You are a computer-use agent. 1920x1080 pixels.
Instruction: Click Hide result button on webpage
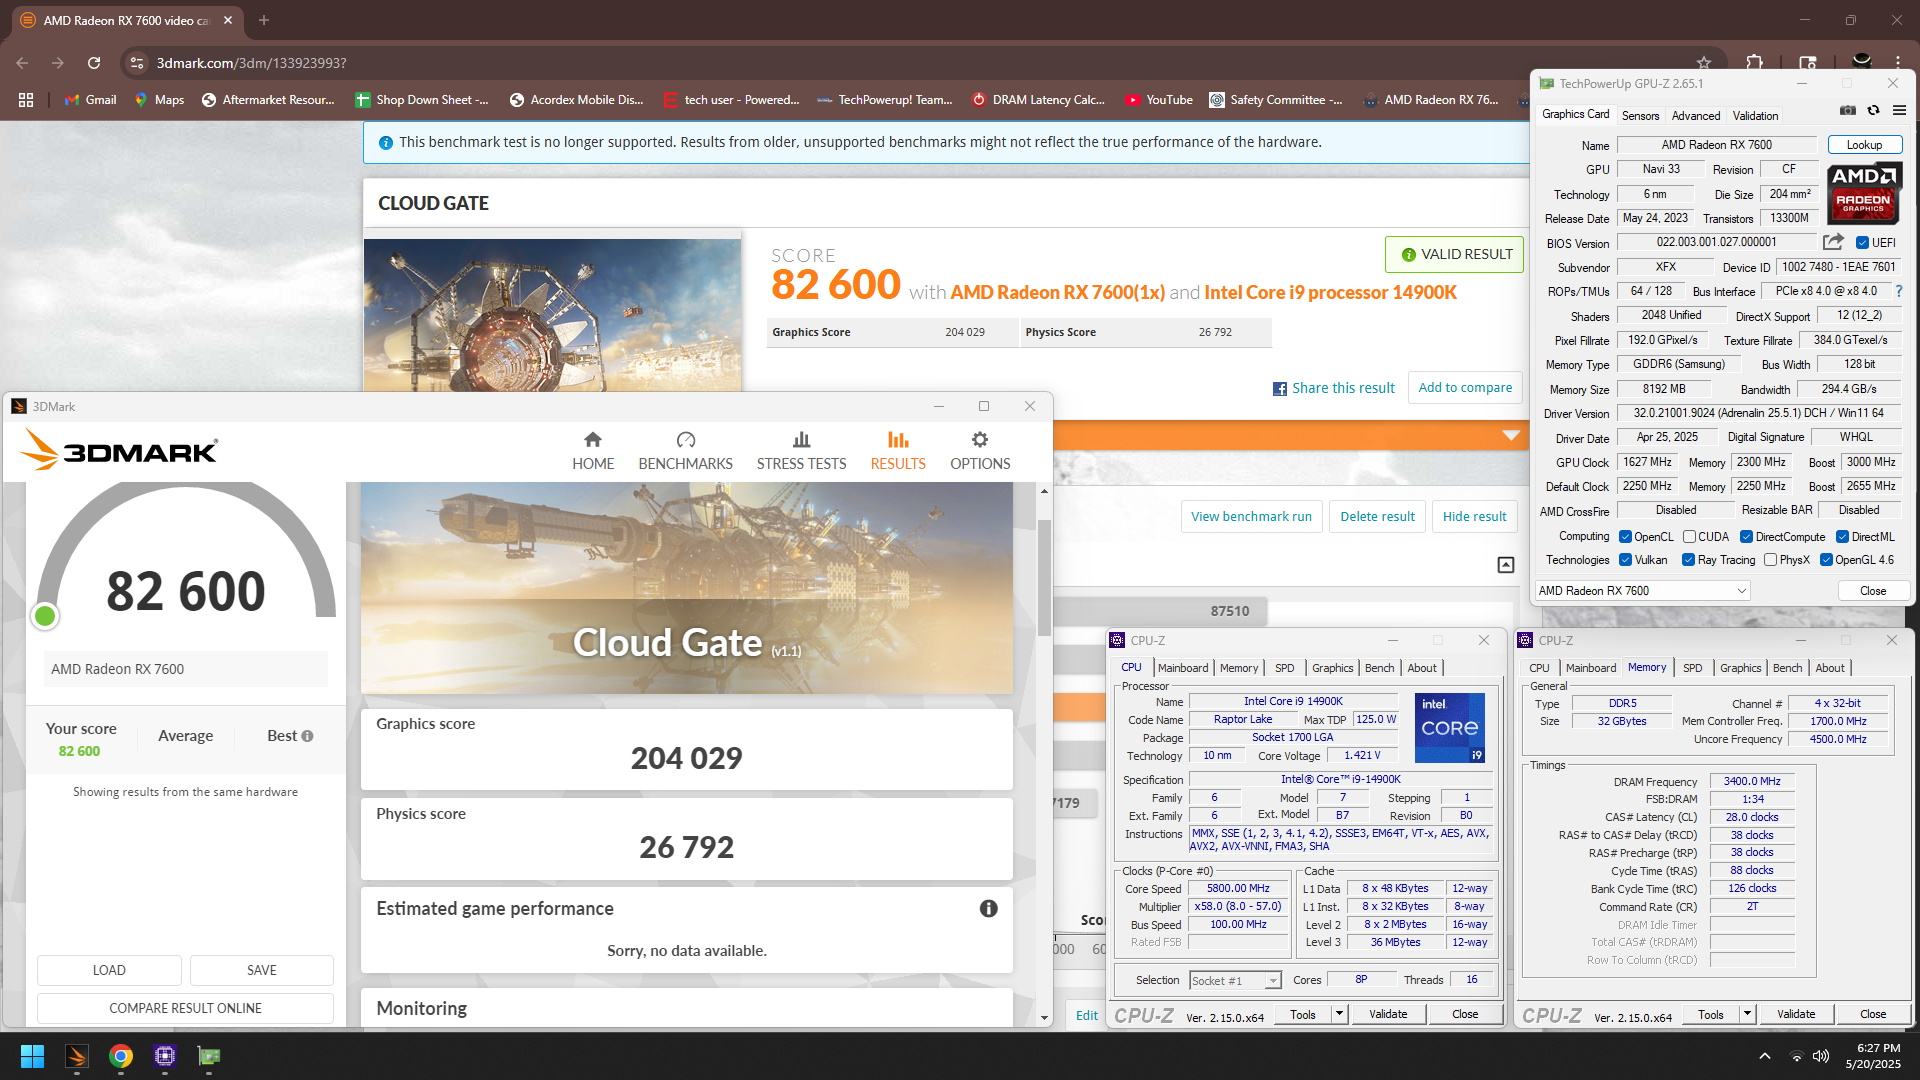1474,517
